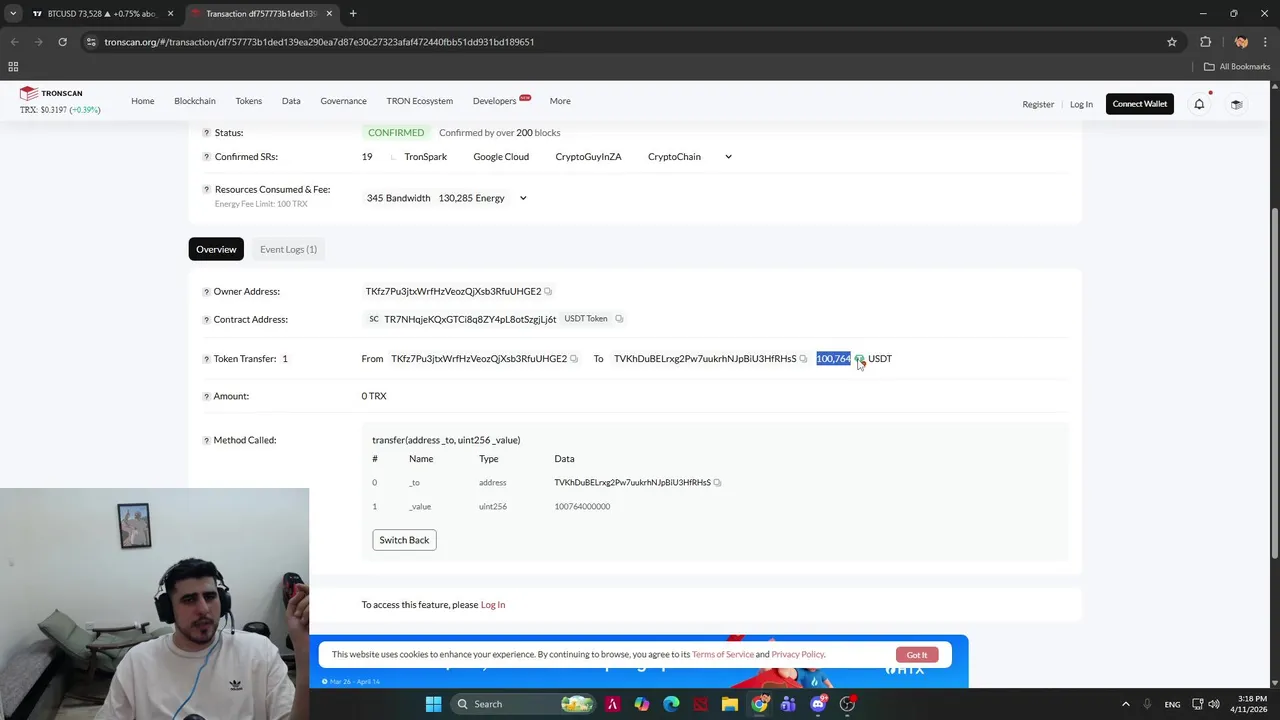Screen dimensions: 1280x720
Task: Select the Overview tab
Action: tap(216, 249)
